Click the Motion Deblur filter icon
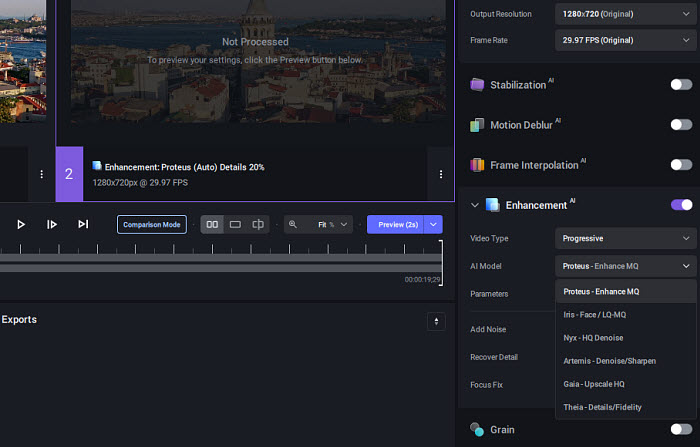This screenshot has width=700, height=447. click(477, 125)
